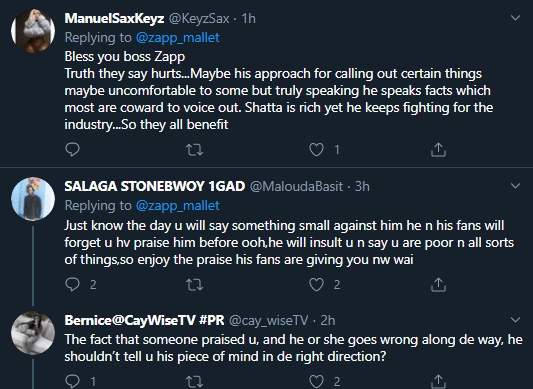Reply to Bernice@CayWiseTV's tweet
Screen dimensions: 533x389
[72, 381]
